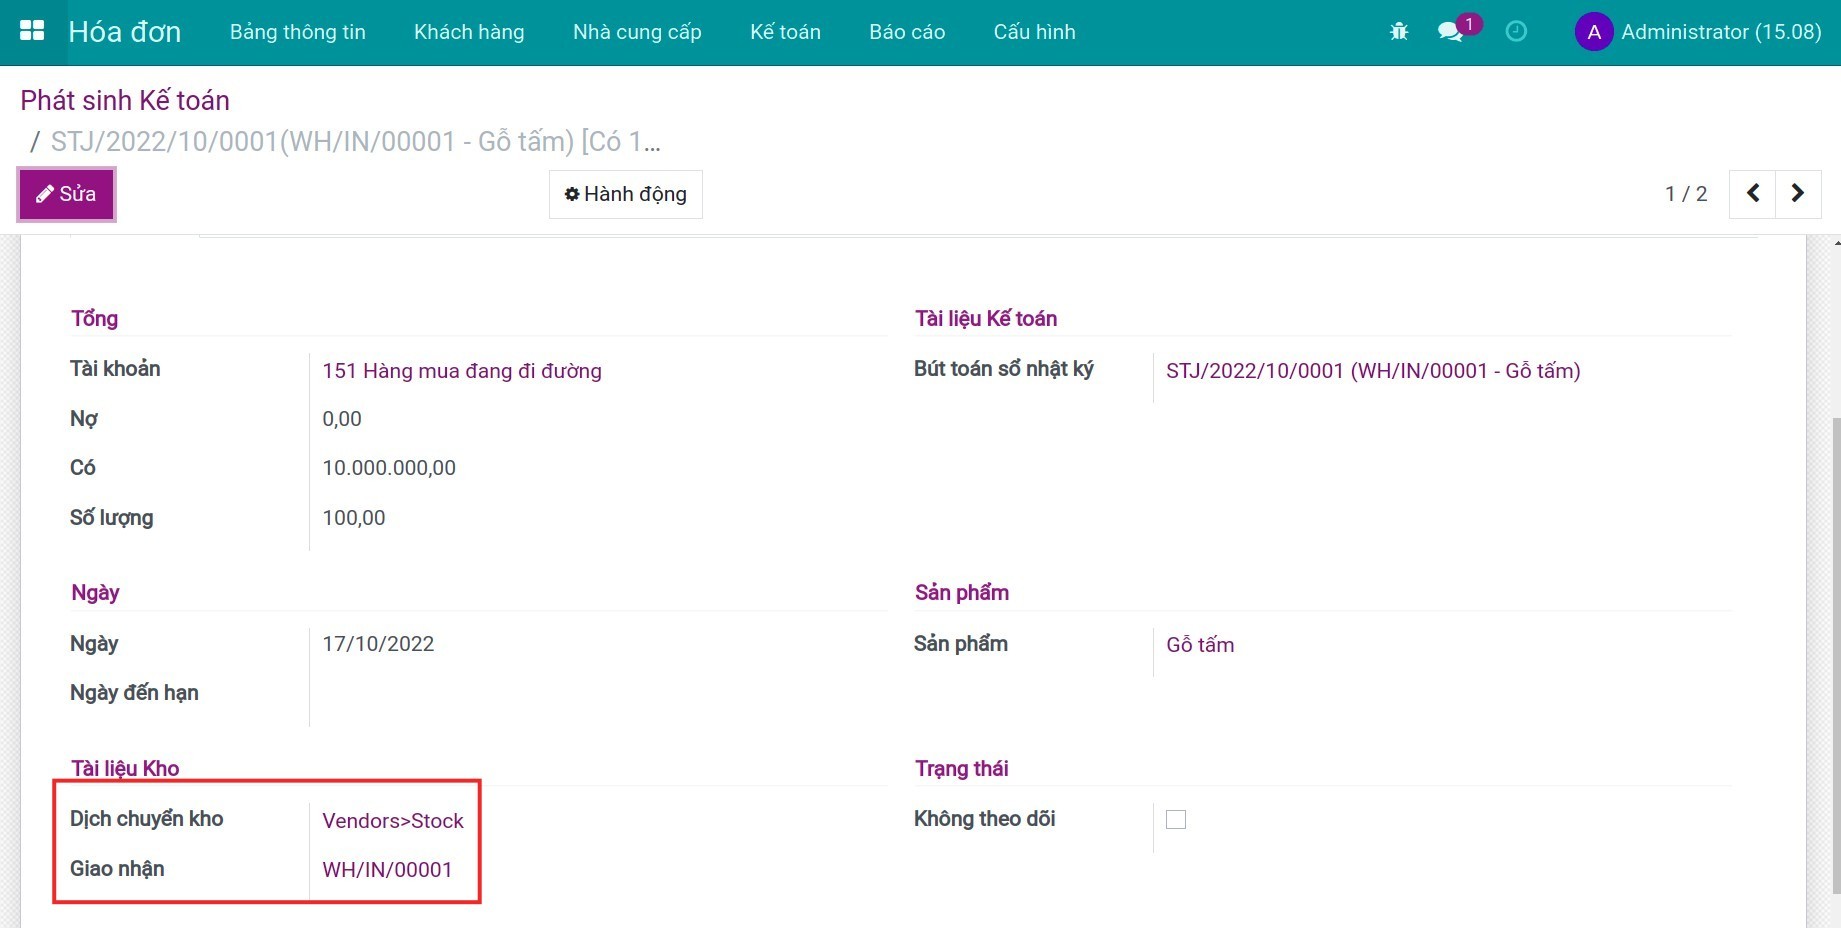This screenshot has height=928, width=1841.
Task: Open the Vendors>Stock stock move link
Action: (x=392, y=821)
